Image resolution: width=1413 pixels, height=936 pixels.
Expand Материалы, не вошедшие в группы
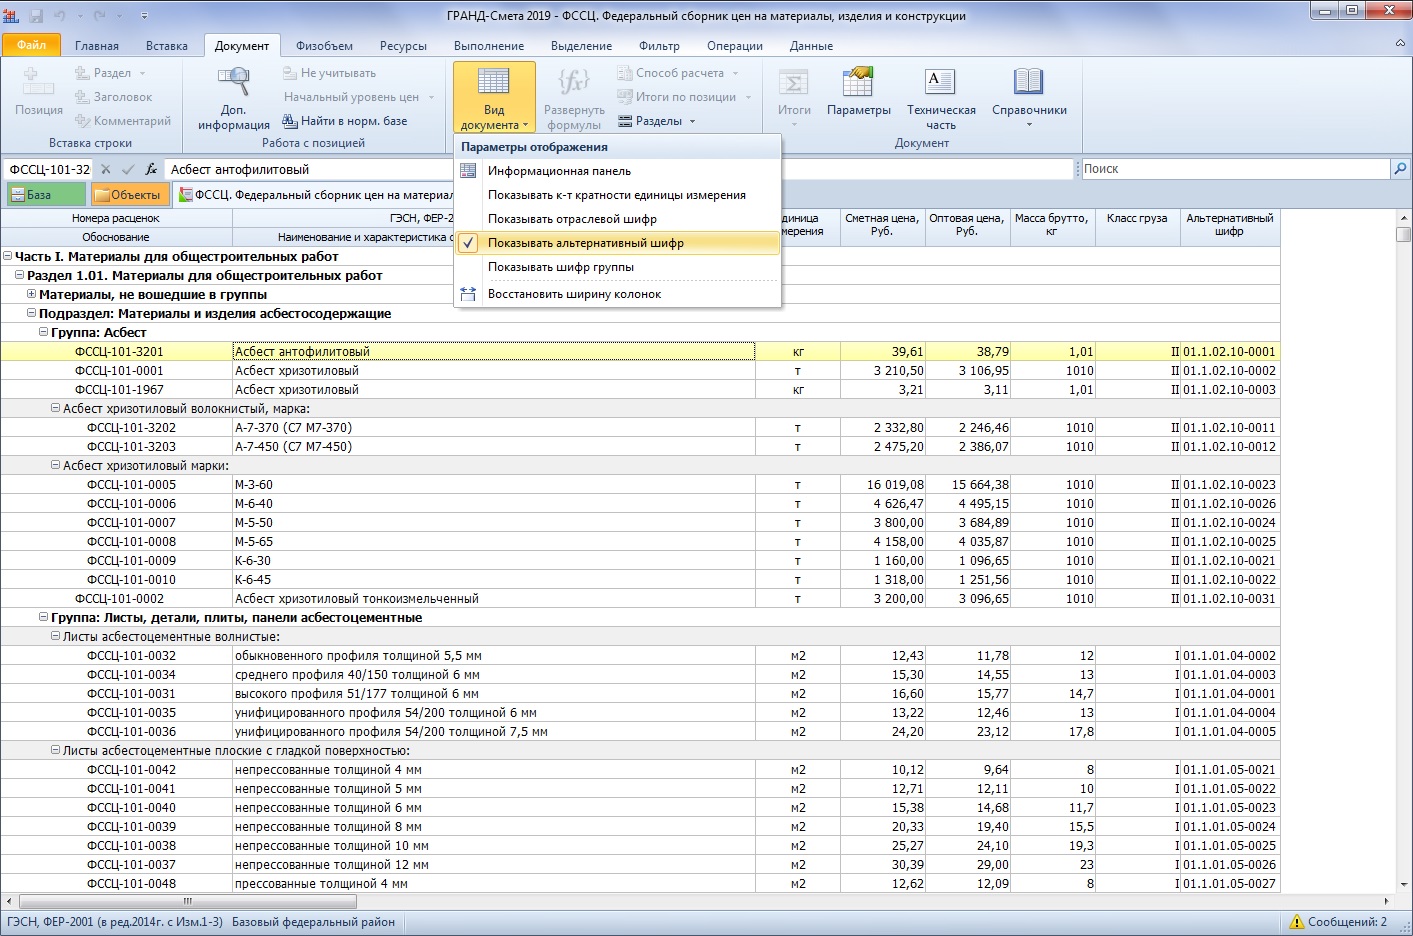point(31,294)
